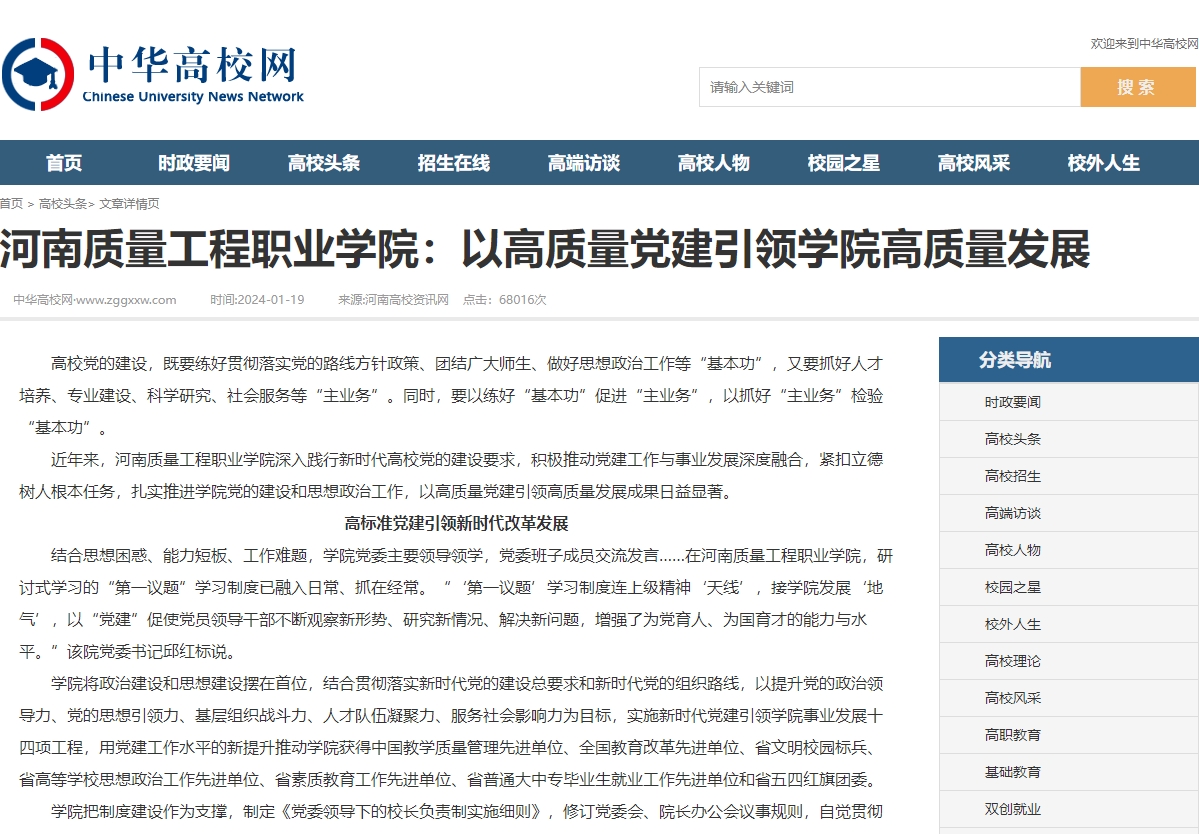The image size is (1199, 834).
Task: Visit the 校园之星 navigation section
Action: [844, 163]
